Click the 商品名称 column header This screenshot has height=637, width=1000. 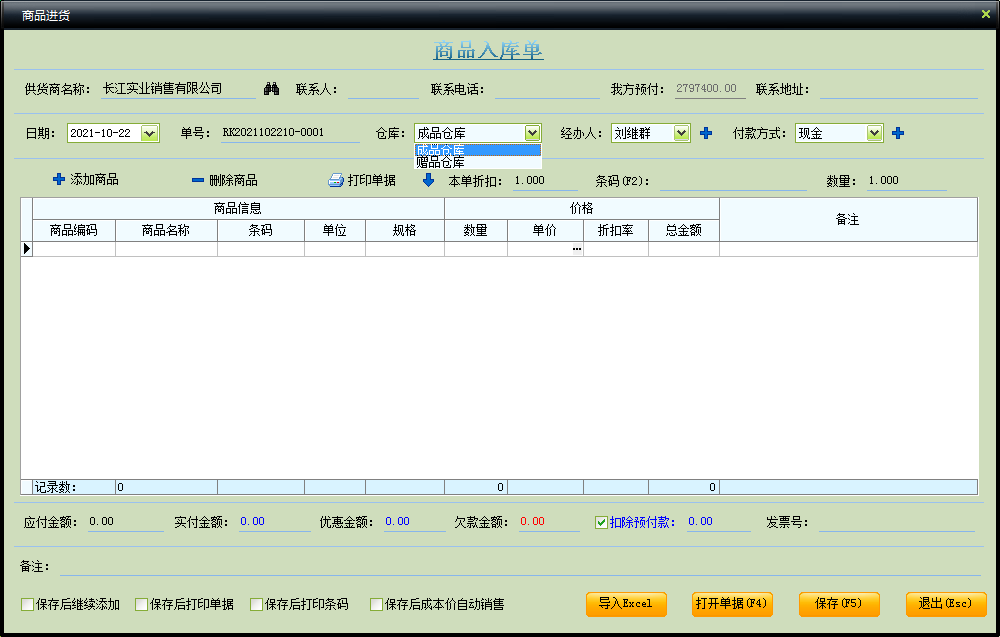tap(166, 230)
